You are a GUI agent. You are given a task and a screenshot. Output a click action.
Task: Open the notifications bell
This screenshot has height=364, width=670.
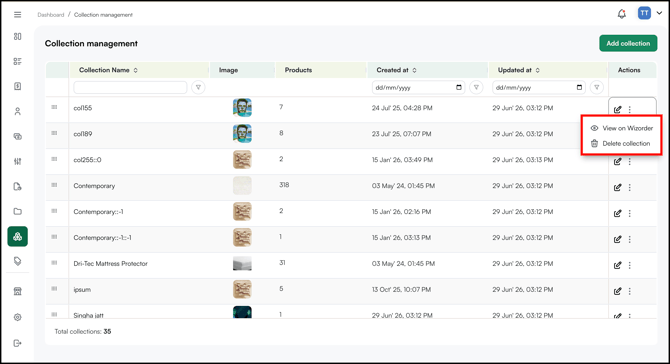(622, 14)
